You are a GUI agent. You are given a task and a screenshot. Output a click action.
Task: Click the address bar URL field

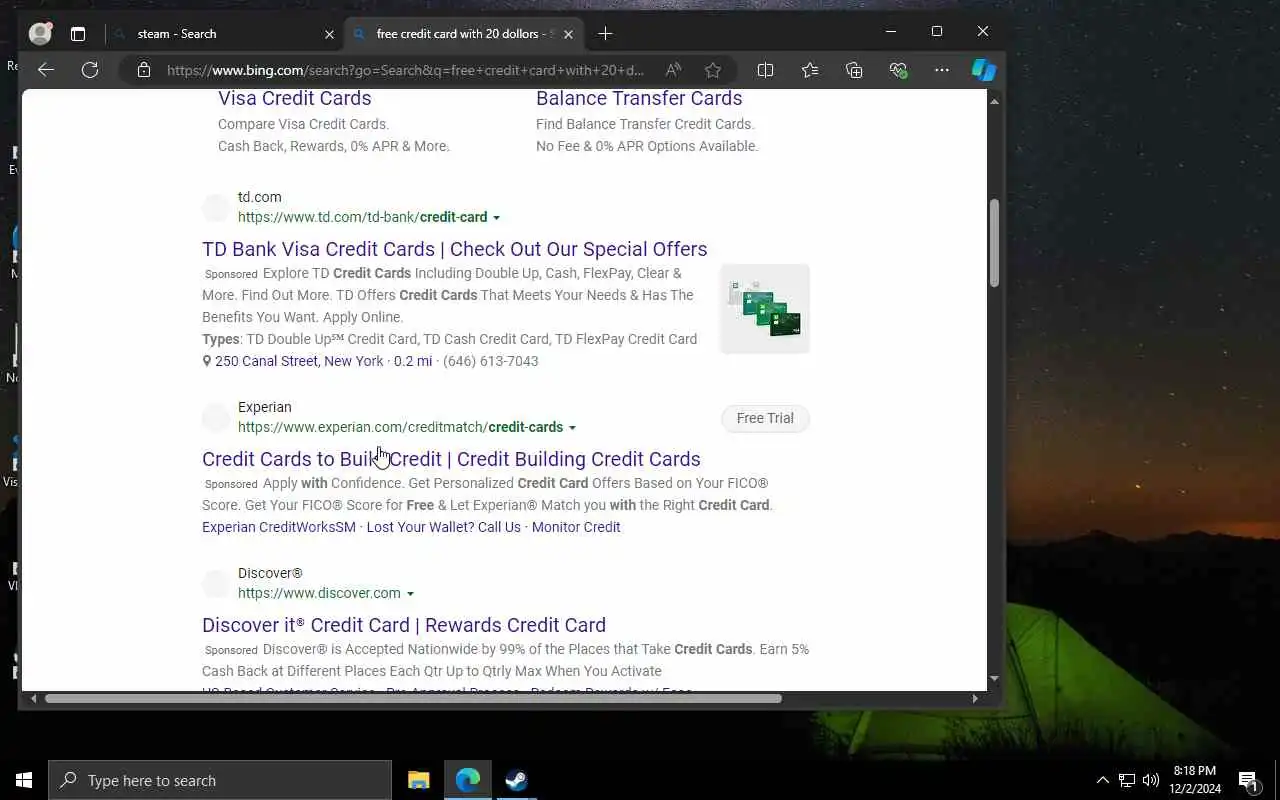[x=405, y=70]
